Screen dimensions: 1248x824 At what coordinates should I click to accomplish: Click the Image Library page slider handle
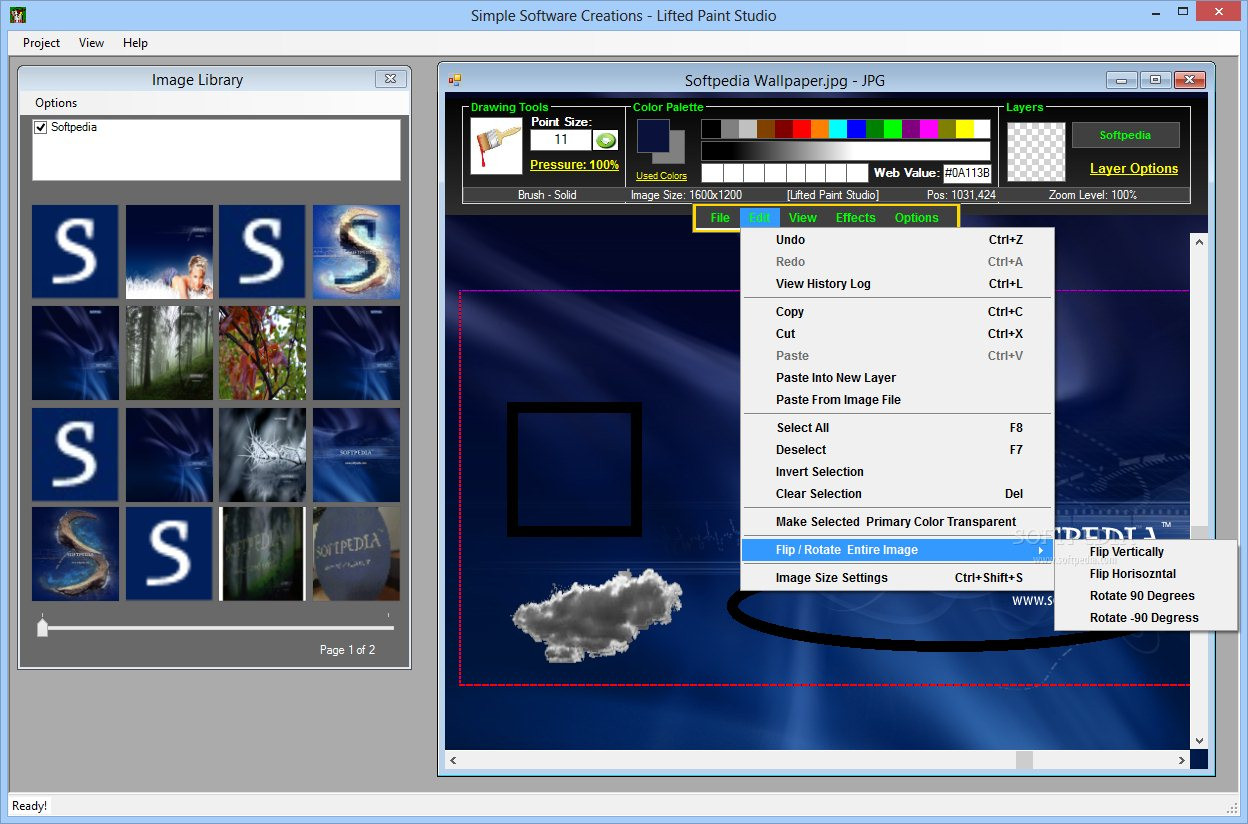click(42, 627)
